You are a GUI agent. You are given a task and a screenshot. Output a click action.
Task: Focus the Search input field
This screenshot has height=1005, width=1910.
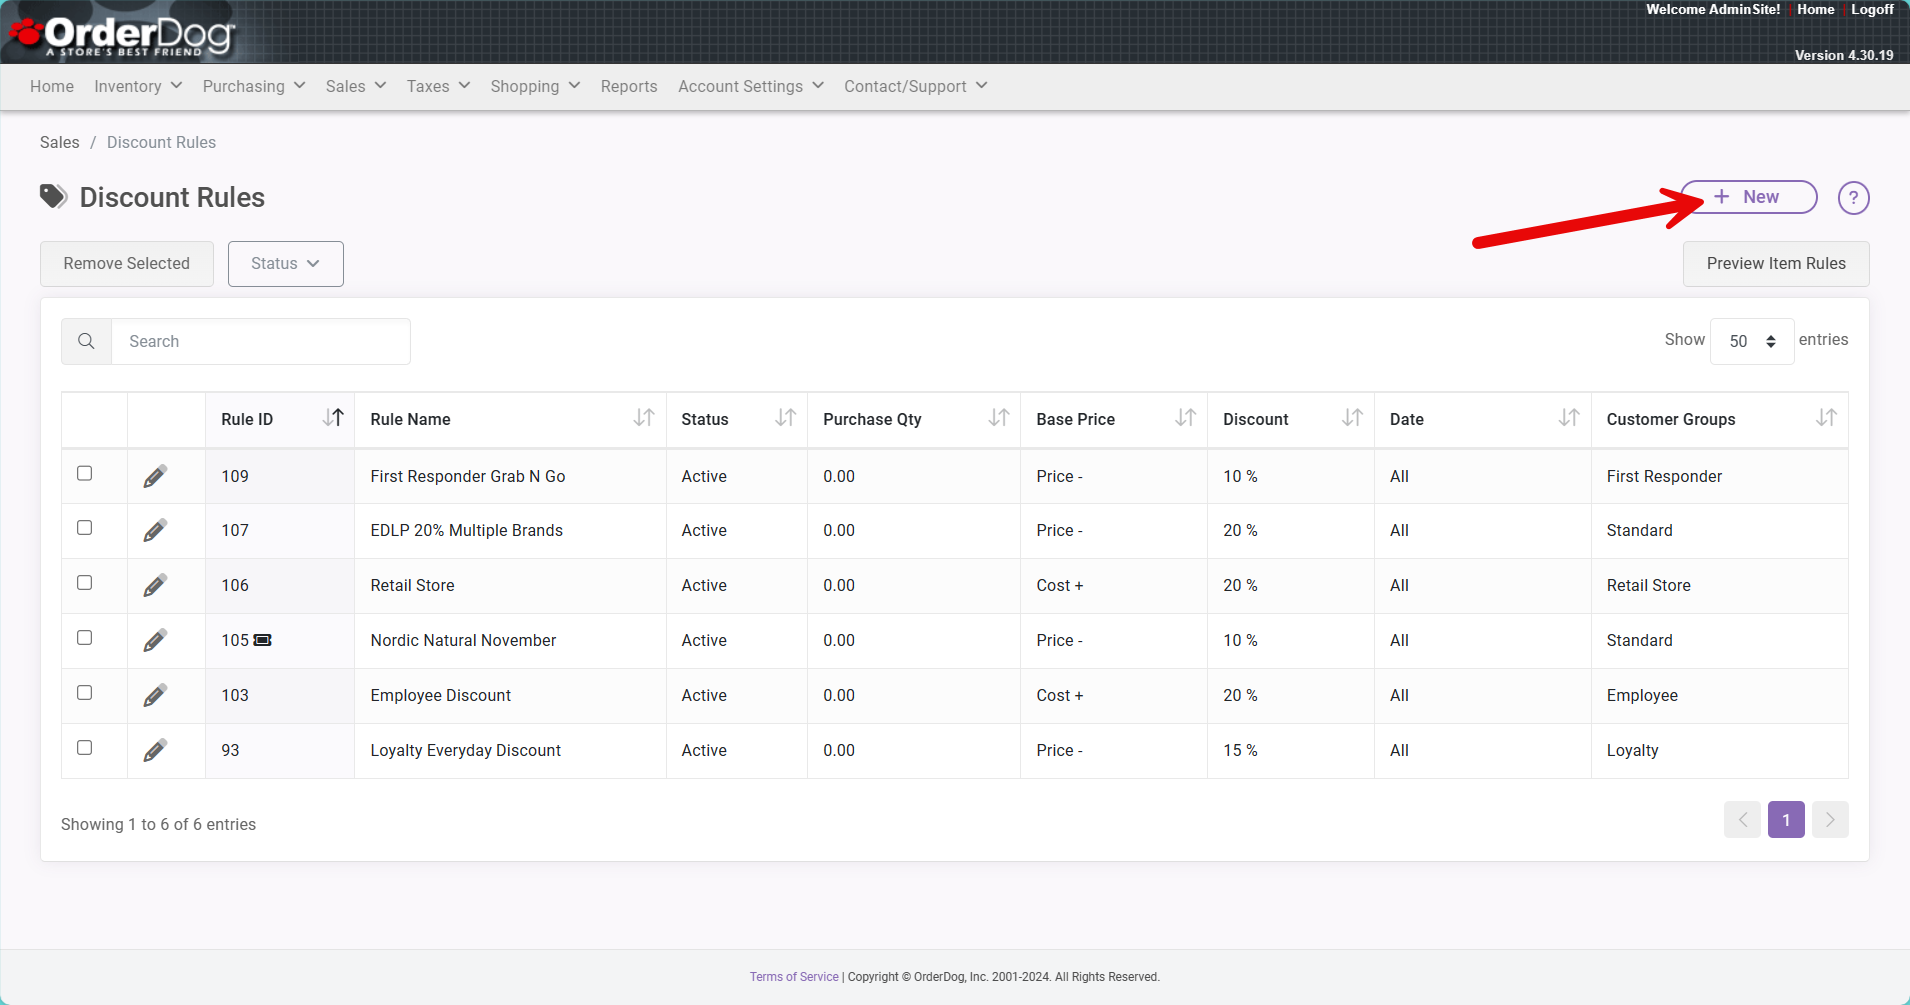point(261,341)
